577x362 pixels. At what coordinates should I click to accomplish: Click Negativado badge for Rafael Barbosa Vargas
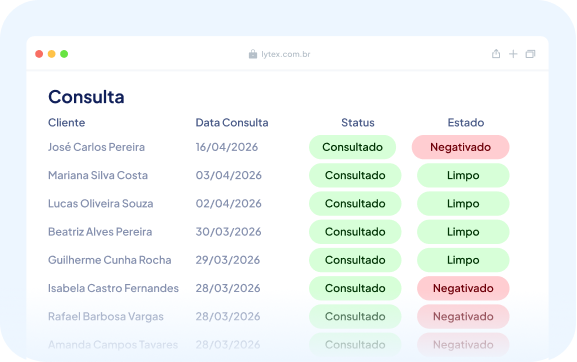463,316
